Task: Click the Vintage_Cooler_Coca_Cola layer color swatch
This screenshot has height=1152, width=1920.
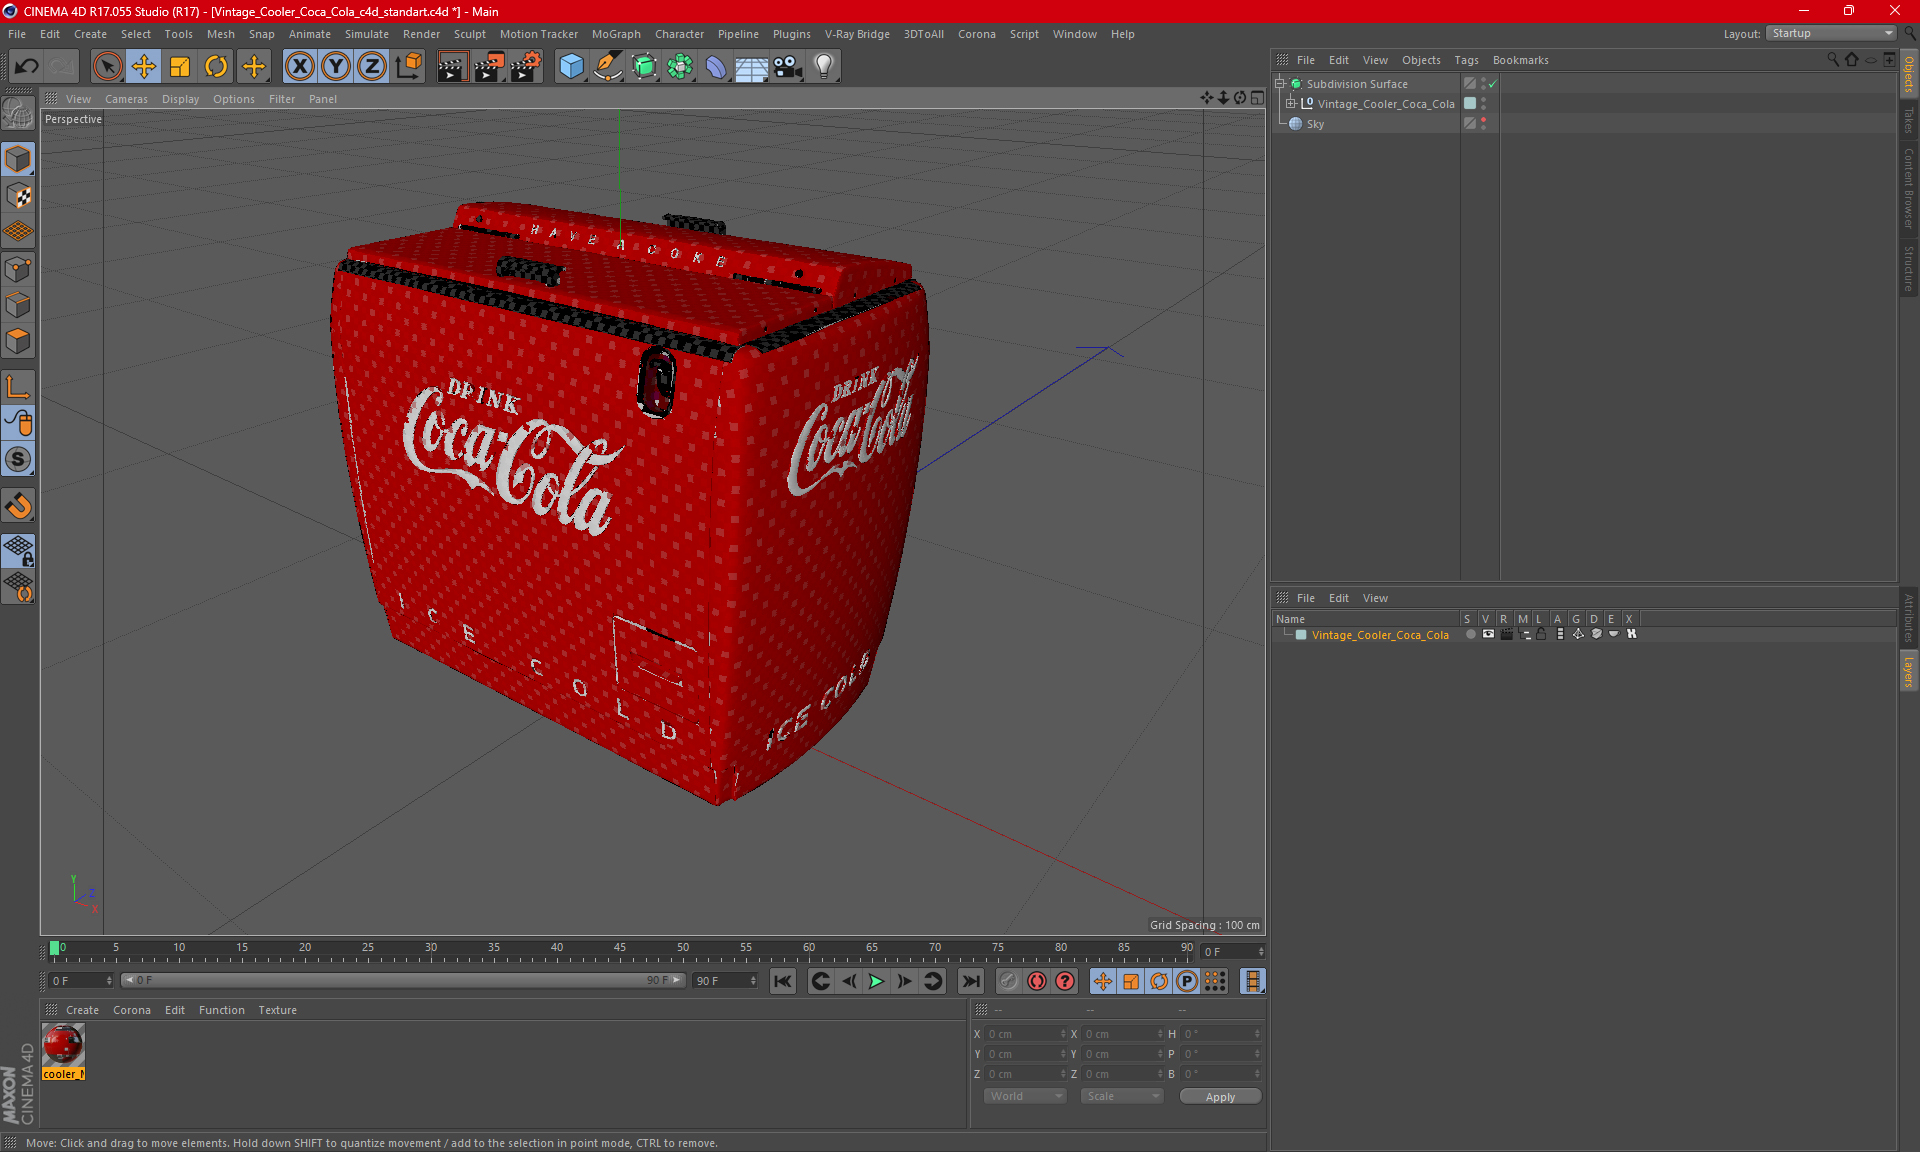Action: click(1301, 635)
